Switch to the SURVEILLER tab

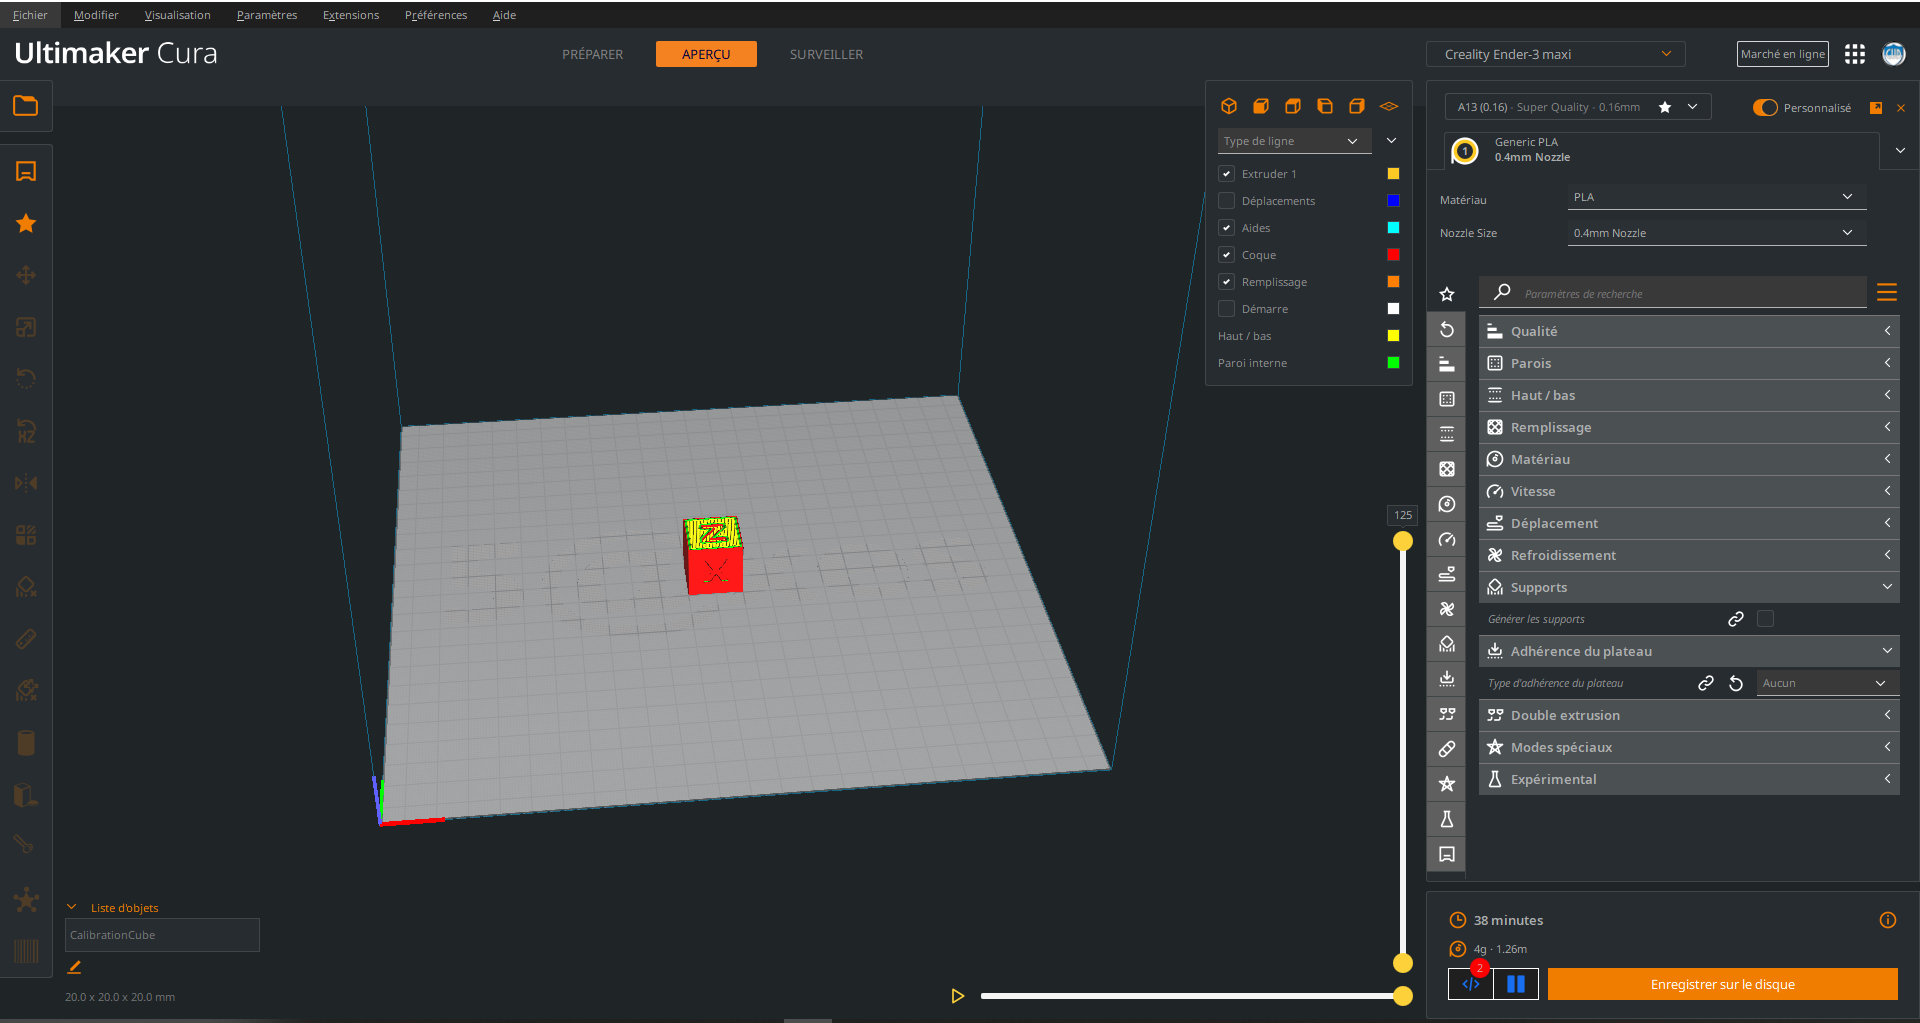coord(826,54)
